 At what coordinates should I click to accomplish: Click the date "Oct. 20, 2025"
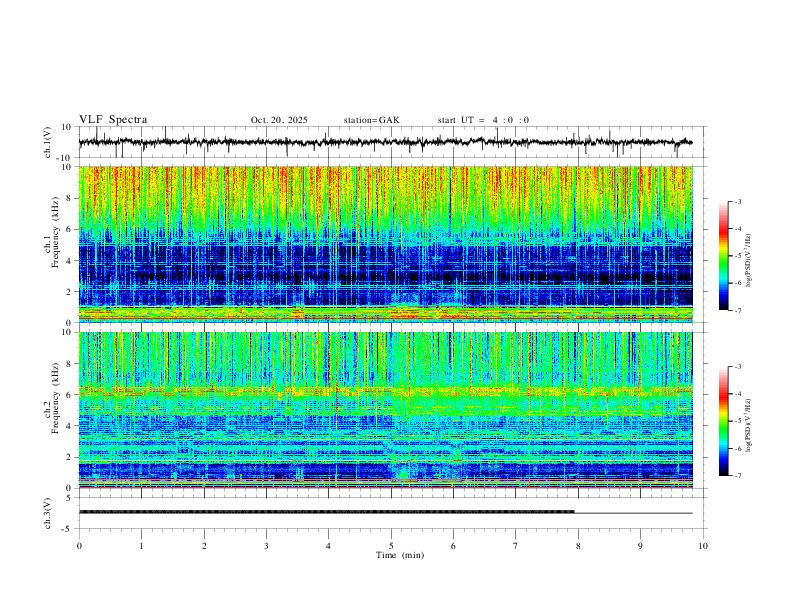tap(279, 120)
